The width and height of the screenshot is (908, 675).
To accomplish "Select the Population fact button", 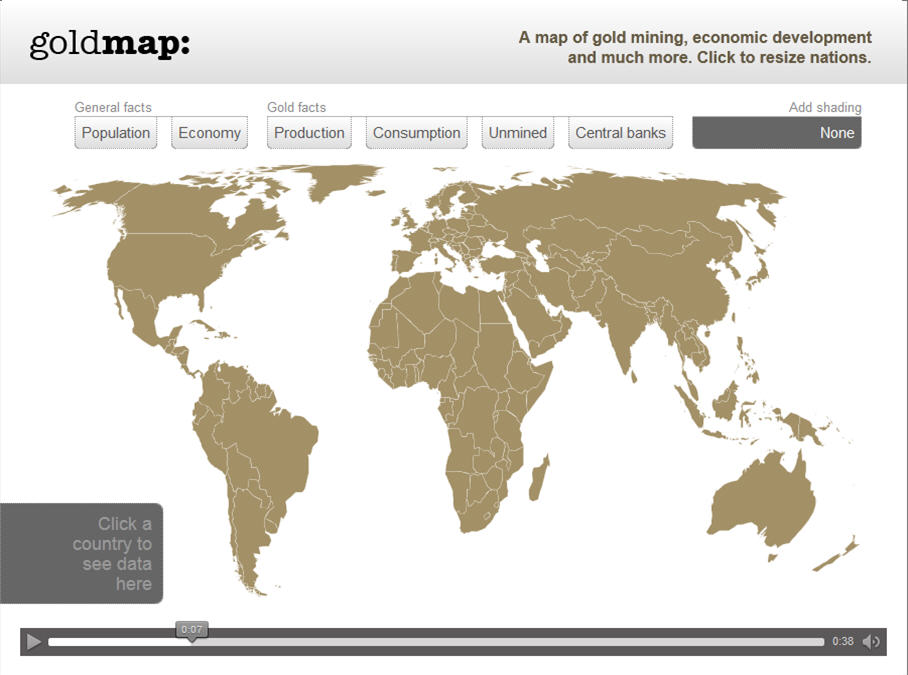I will click(x=116, y=133).
